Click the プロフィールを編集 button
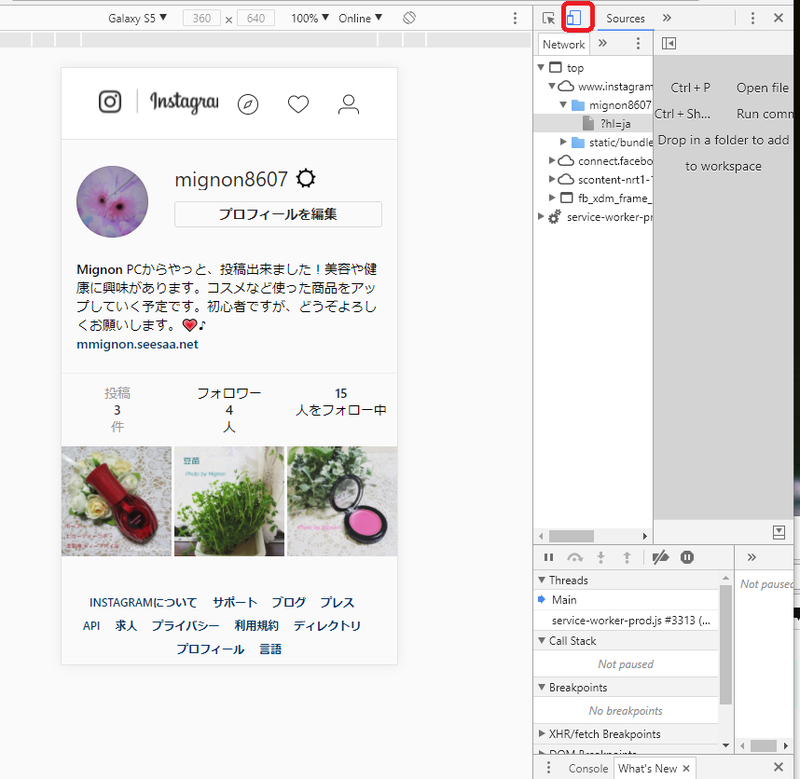 pyautogui.click(x=278, y=214)
